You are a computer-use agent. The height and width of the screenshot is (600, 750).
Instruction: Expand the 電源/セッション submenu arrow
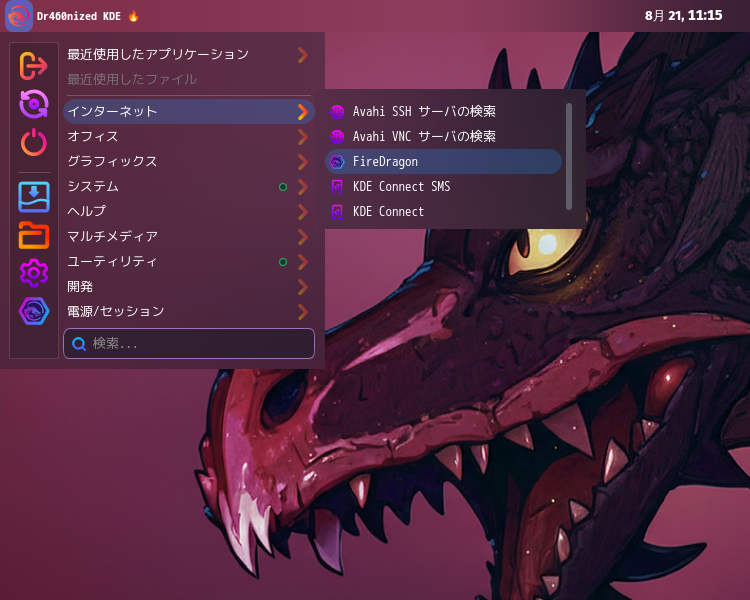(x=303, y=311)
